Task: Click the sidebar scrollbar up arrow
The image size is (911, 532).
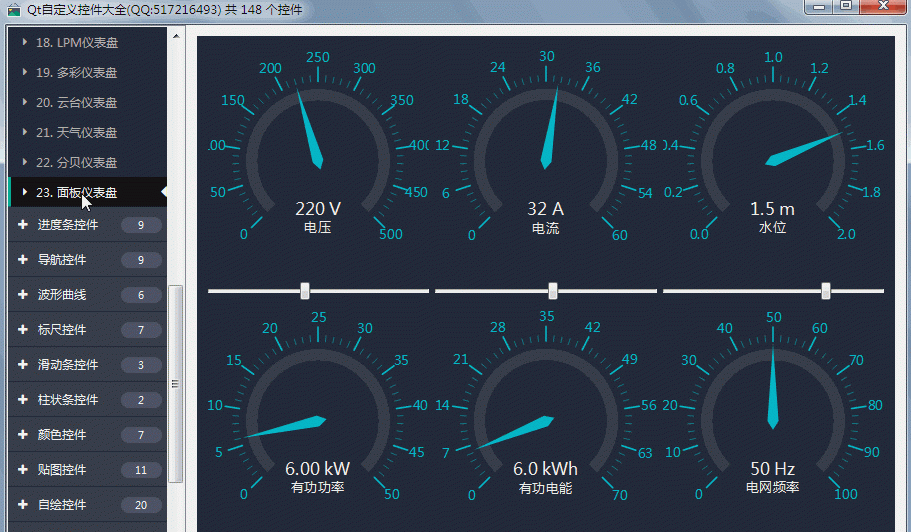Action: pyautogui.click(x=176, y=36)
